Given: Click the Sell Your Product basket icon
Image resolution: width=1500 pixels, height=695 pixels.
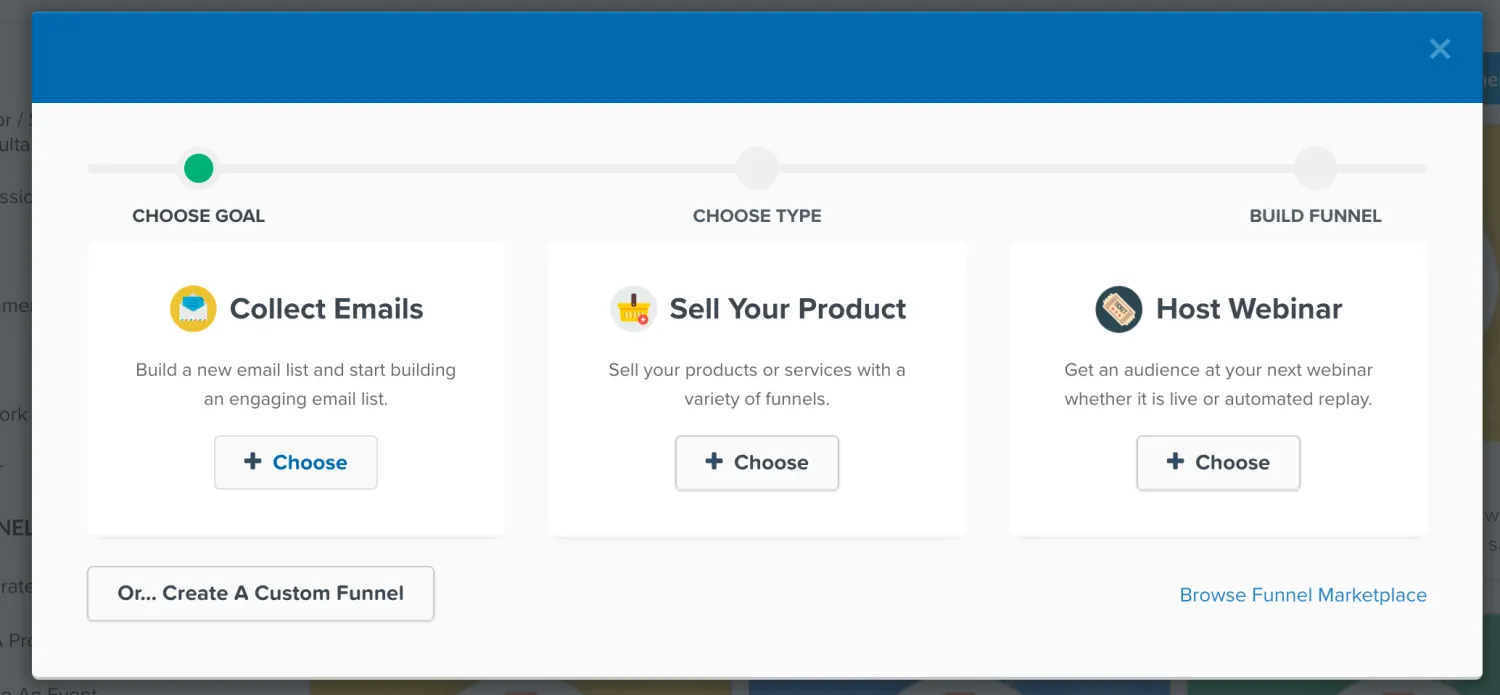Looking at the screenshot, I should click(x=633, y=309).
